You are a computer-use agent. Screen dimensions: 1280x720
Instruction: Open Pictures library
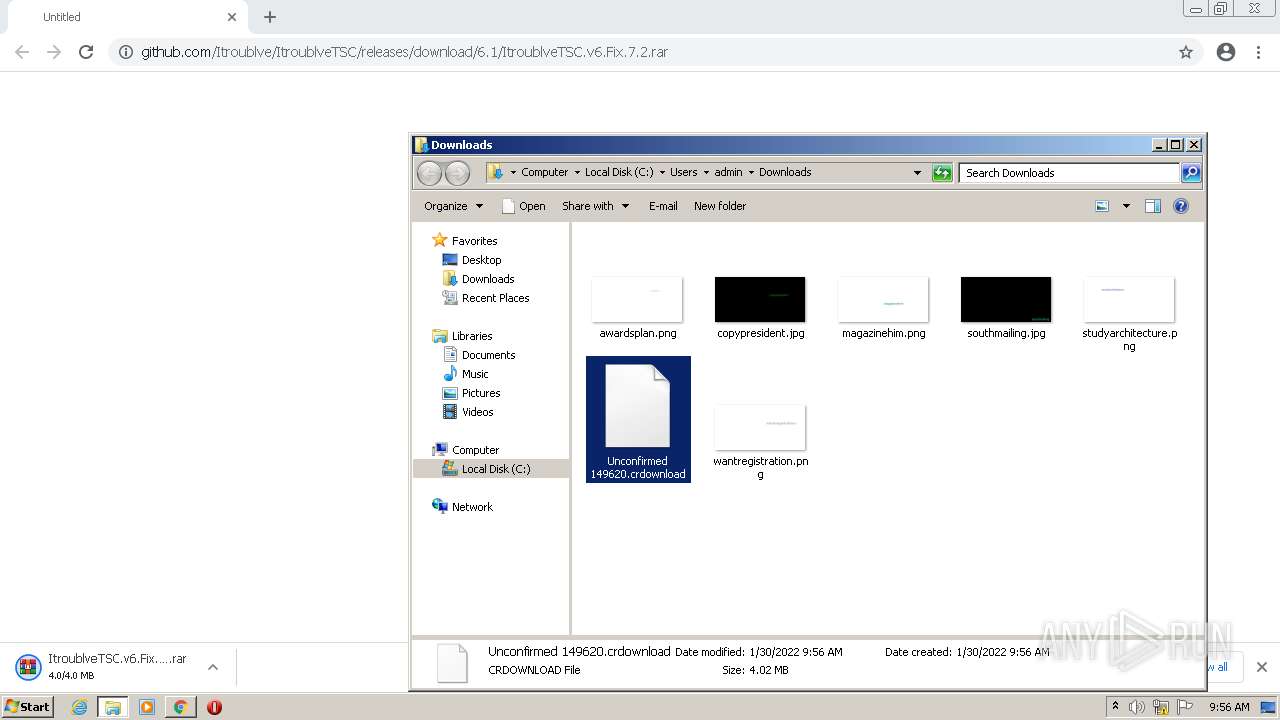[471, 393]
